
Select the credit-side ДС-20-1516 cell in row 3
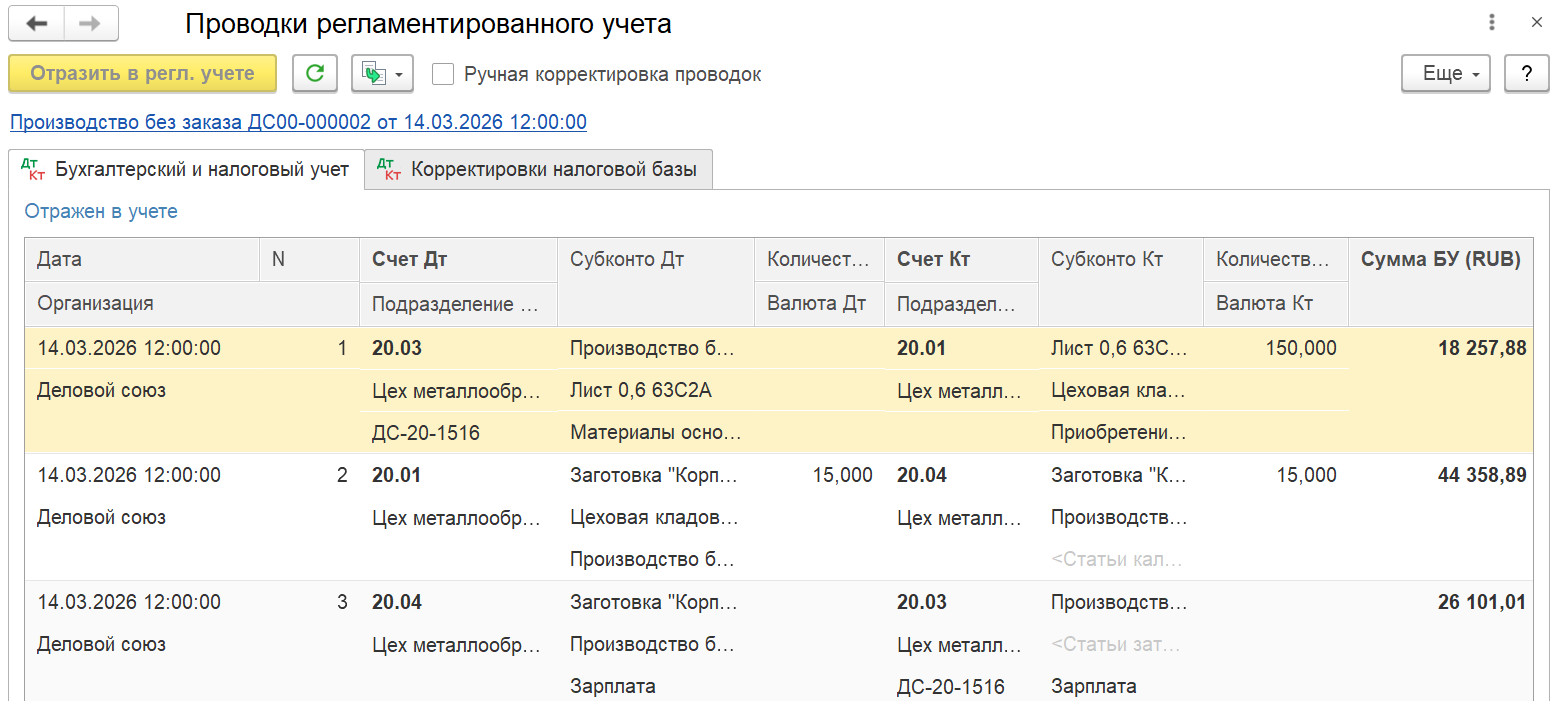961,686
